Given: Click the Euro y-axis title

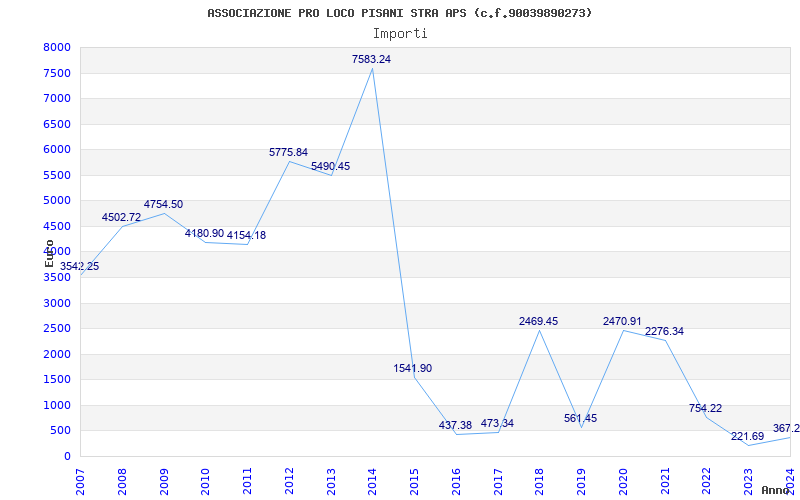Looking at the screenshot, I should tap(49, 253).
